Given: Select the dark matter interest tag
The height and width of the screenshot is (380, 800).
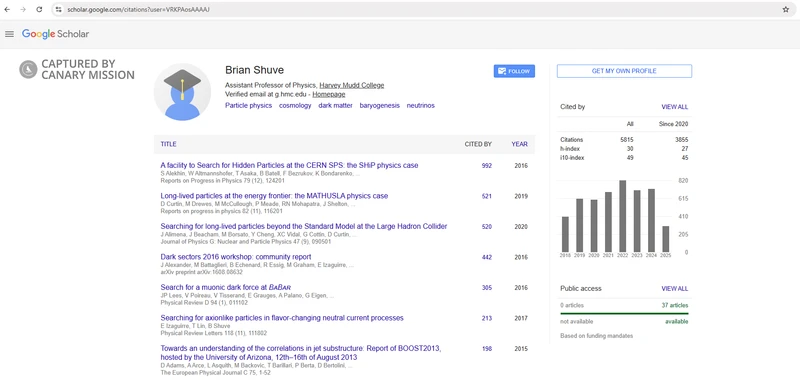Looking at the screenshot, I should pos(335,106).
